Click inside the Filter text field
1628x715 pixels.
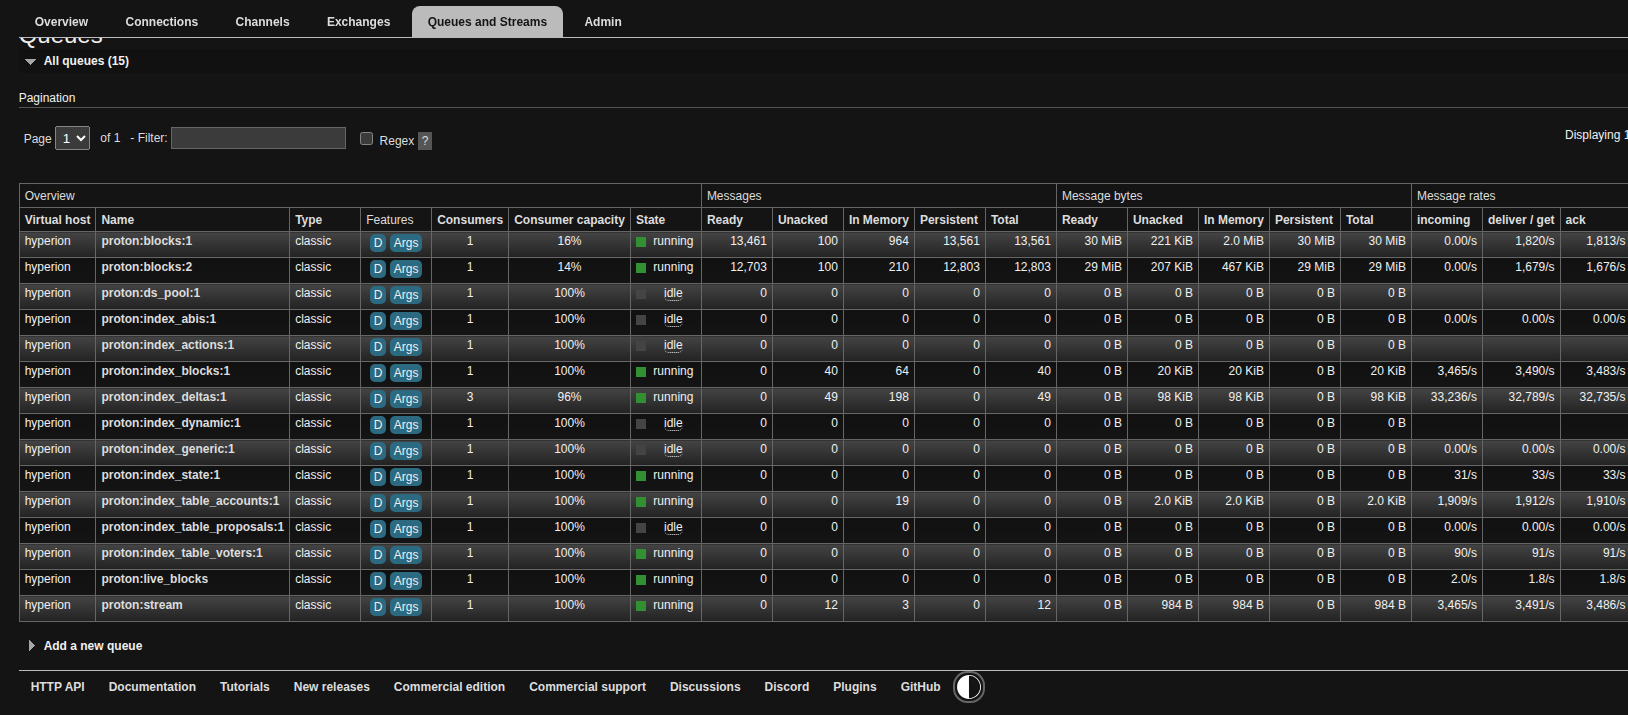(x=258, y=138)
